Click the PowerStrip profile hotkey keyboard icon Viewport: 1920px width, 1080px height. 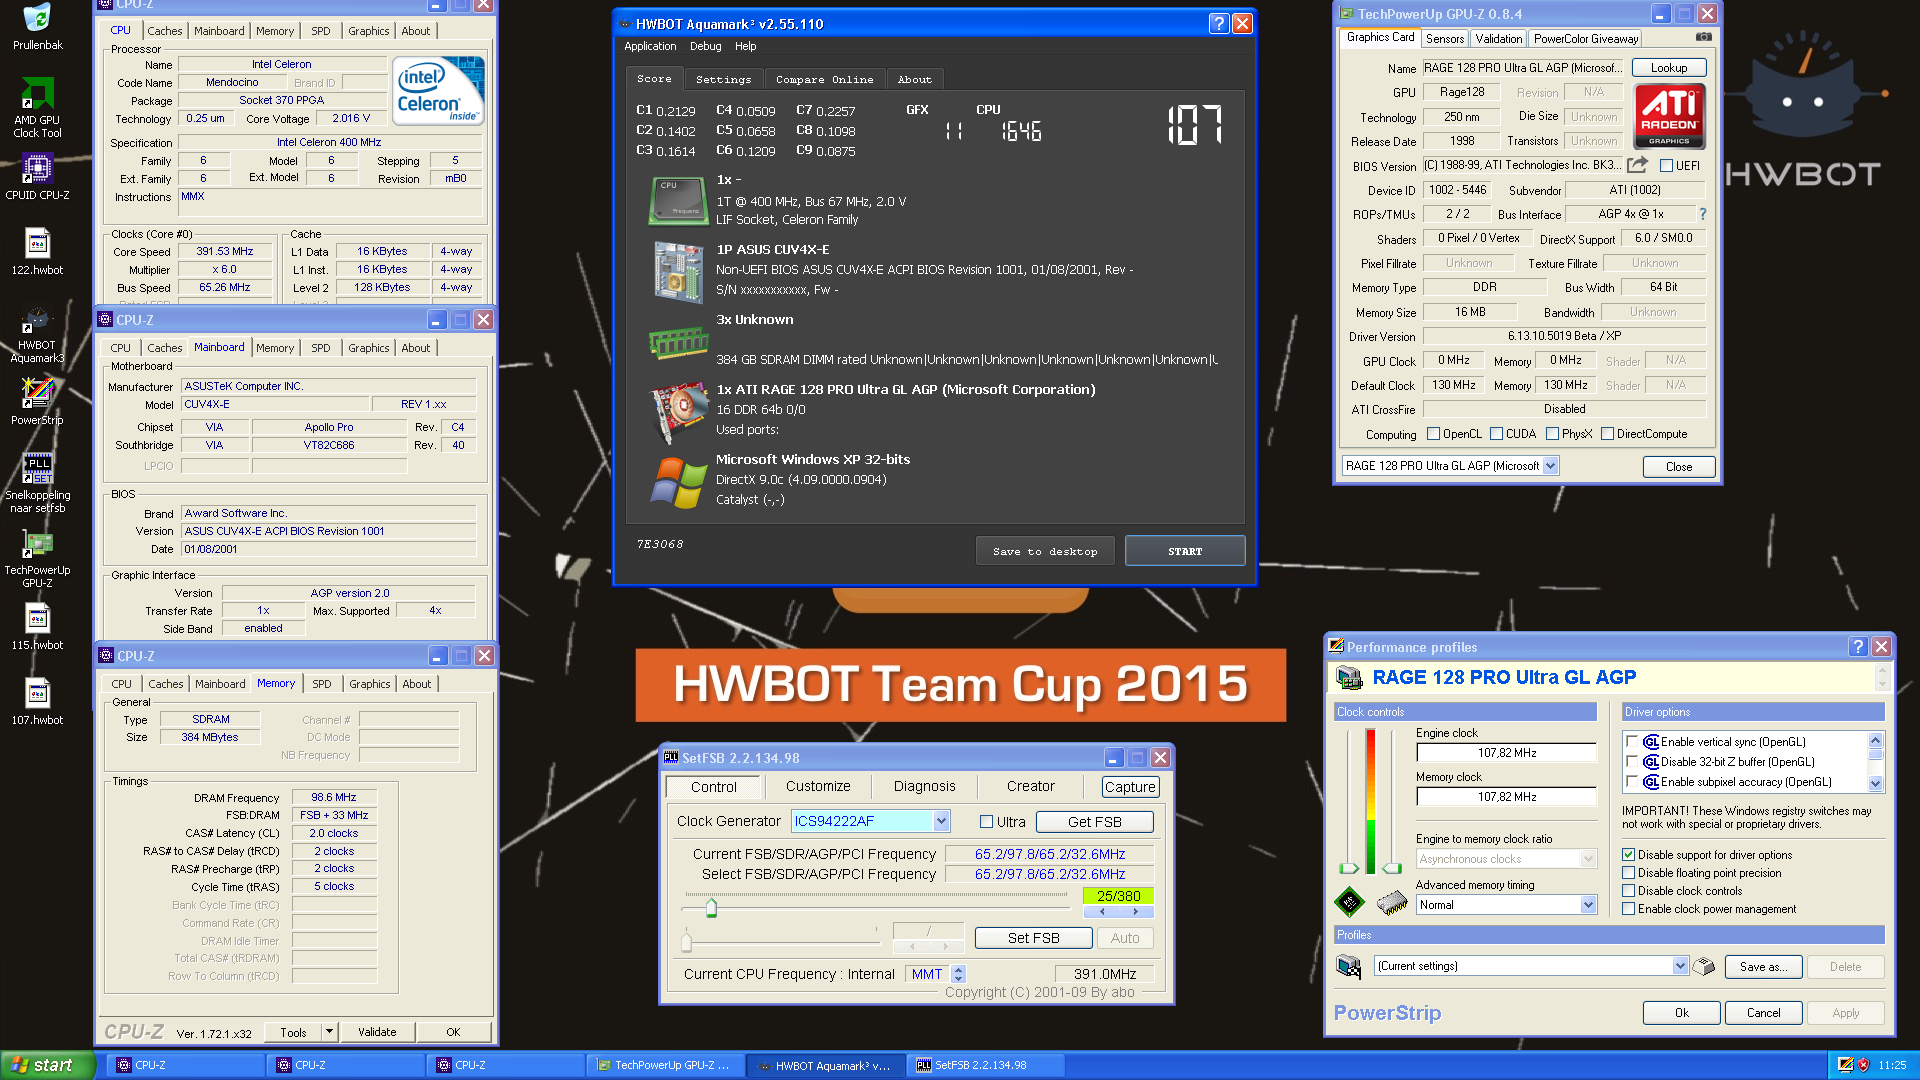click(1704, 966)
